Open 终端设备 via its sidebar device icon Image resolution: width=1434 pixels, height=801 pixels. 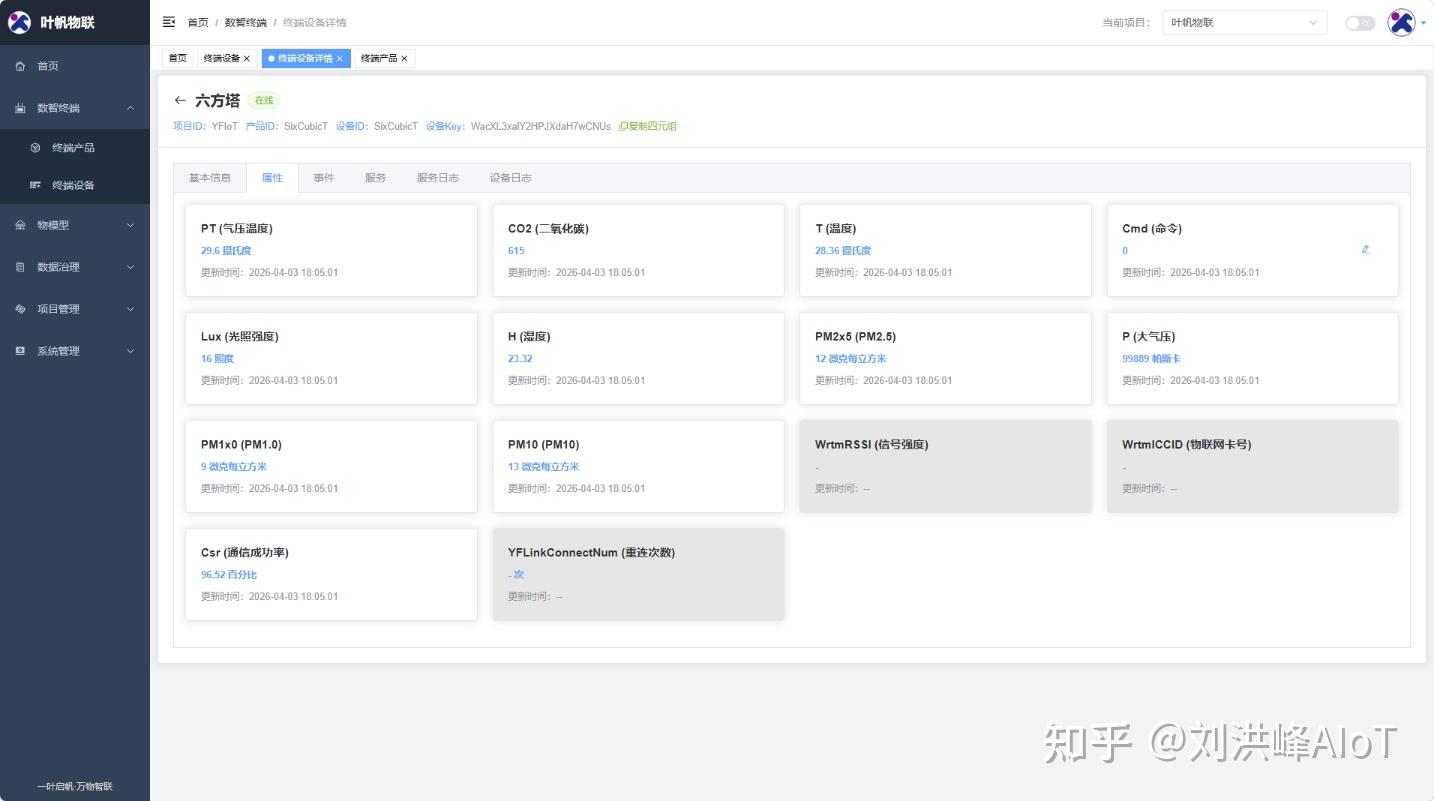pyautogui.click(x=35, y=185)
